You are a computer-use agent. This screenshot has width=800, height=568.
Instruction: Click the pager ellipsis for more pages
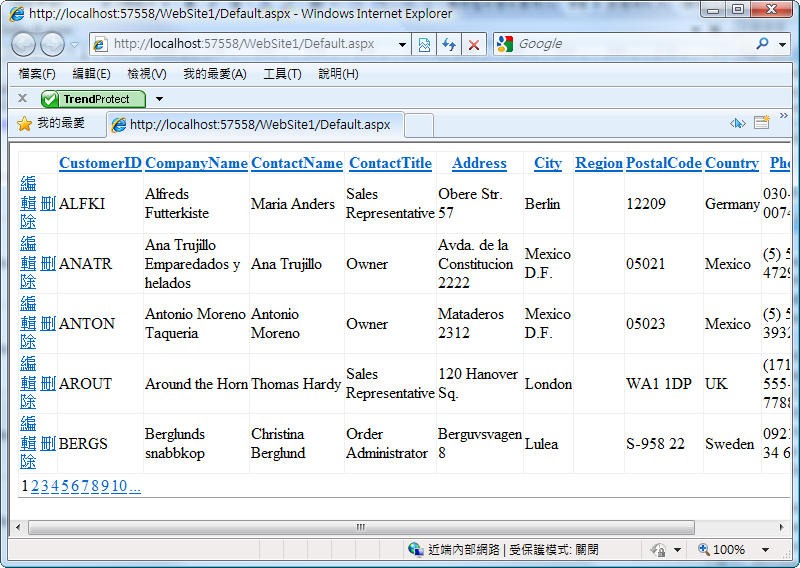point(135,487)
